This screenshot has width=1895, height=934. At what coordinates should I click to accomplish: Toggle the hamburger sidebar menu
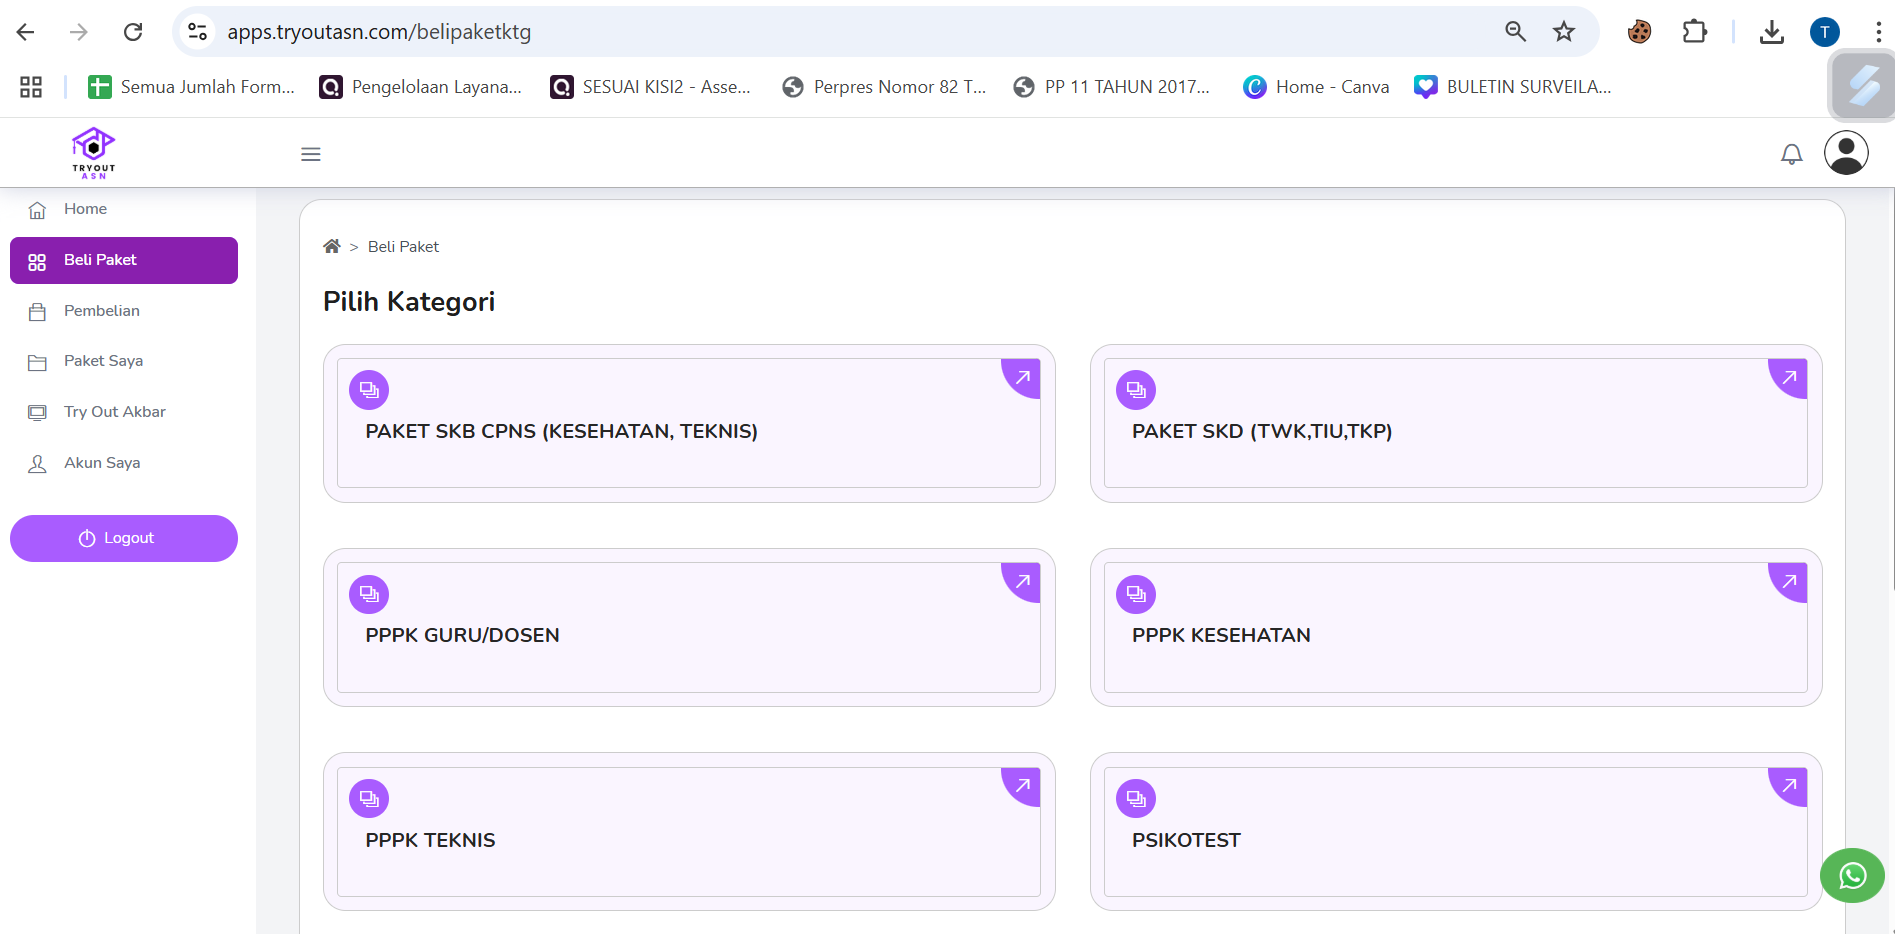click(311, 154)
